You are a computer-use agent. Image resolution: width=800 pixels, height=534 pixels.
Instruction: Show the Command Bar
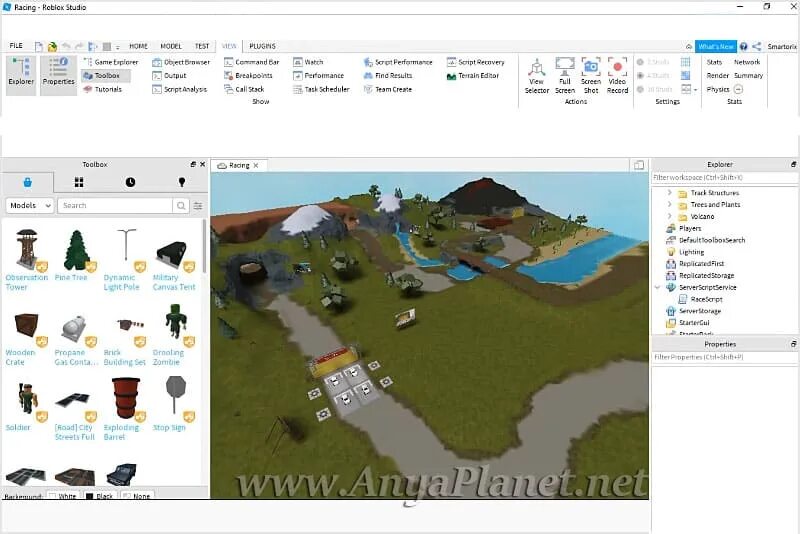click(x=252, y=62)
